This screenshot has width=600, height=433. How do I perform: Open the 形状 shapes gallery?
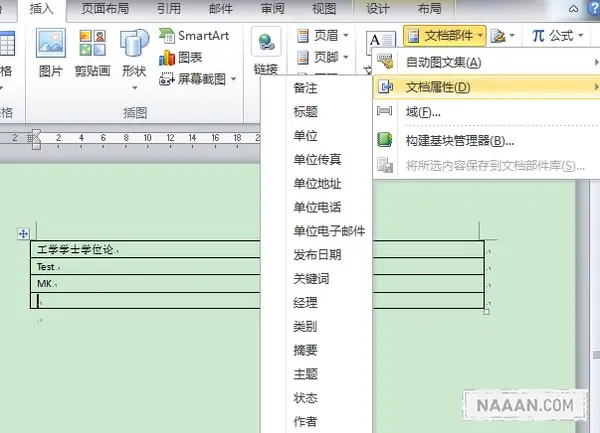coord(134,52)
